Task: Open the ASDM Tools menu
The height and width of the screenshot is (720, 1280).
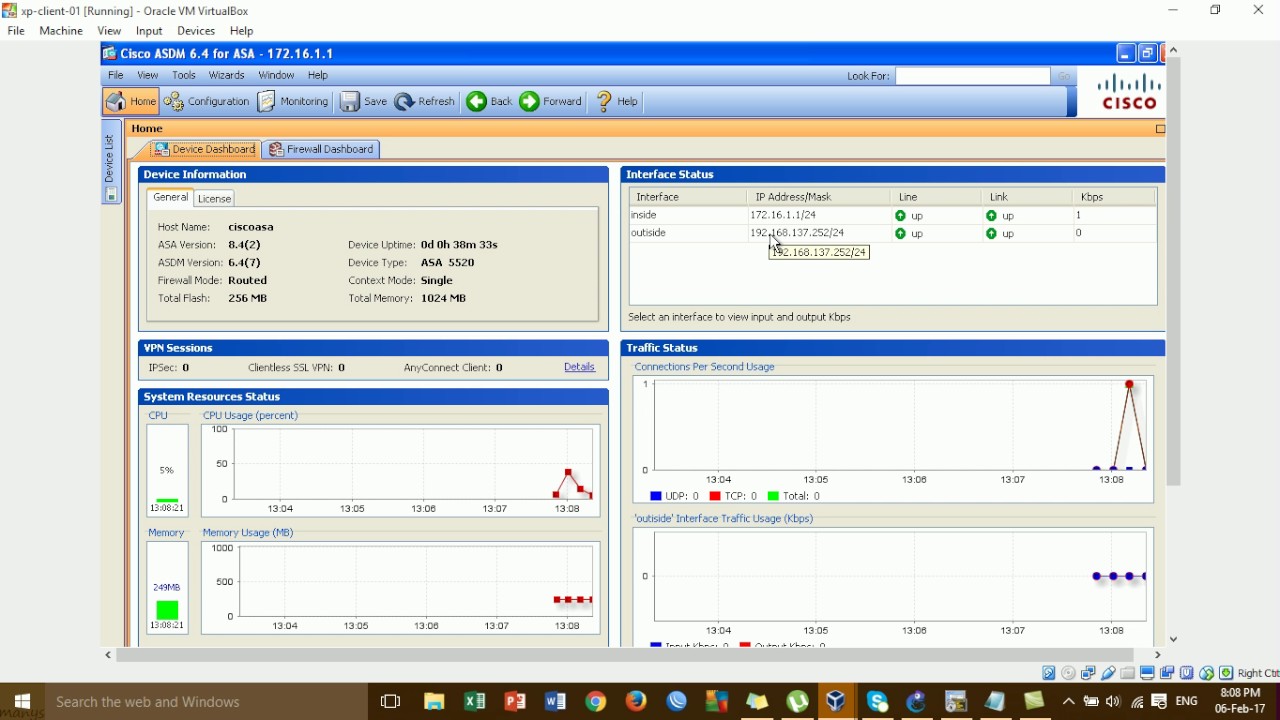Action: [x=184, y=75]
